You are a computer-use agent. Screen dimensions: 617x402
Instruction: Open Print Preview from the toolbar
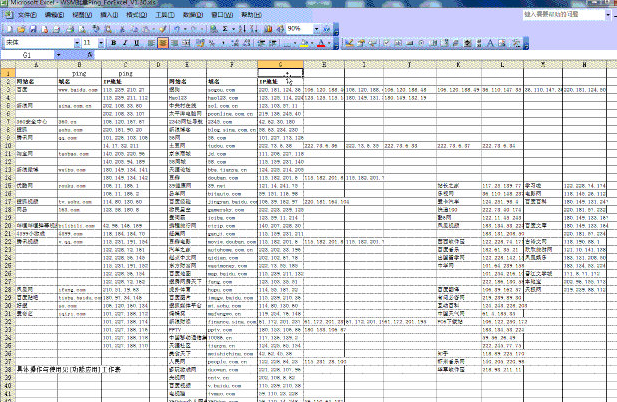pyautogui.click(x=82, y=29)
